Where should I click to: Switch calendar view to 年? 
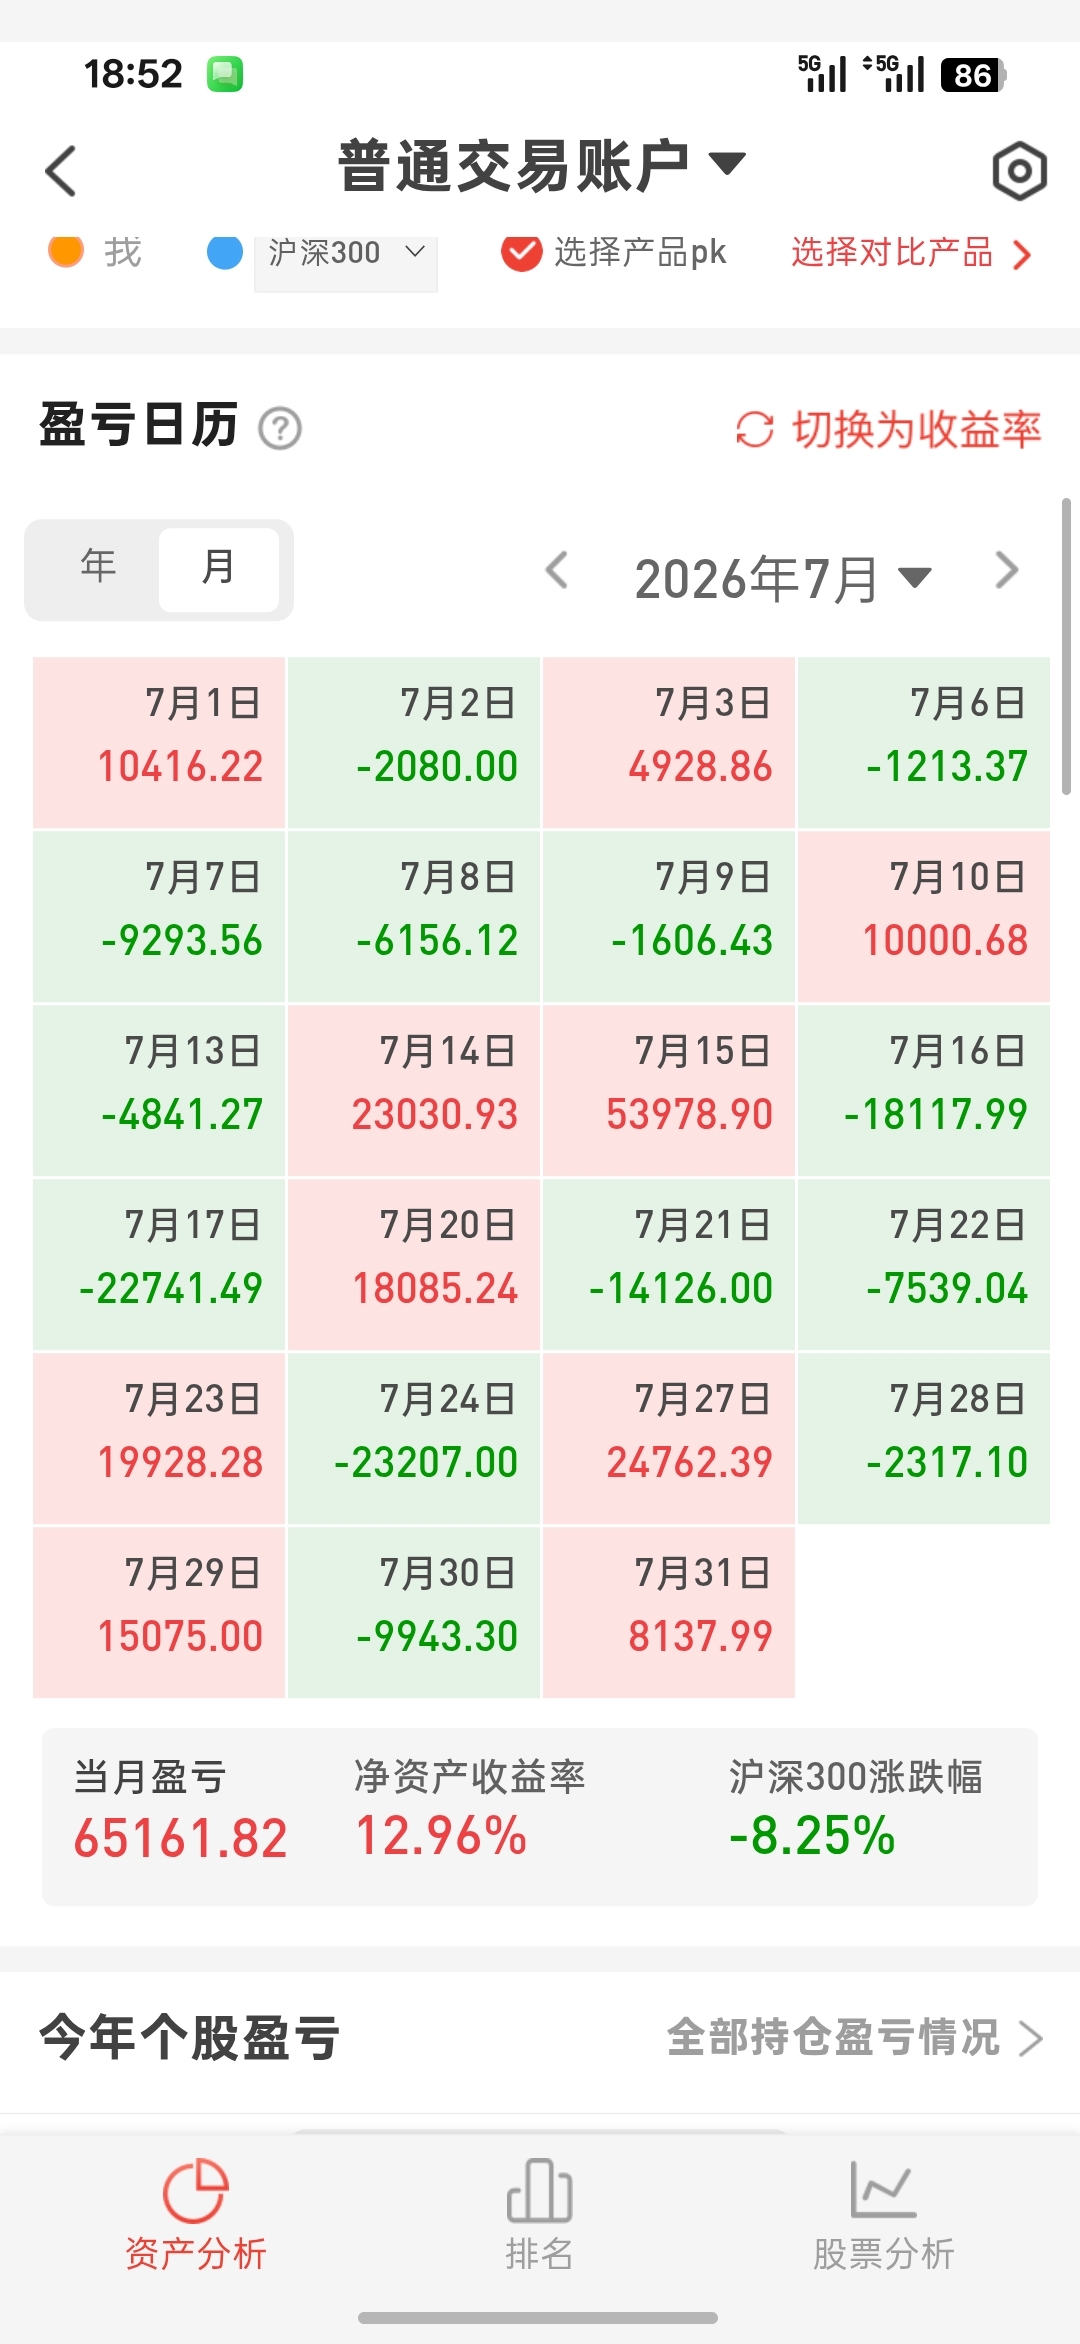[98, 567]
